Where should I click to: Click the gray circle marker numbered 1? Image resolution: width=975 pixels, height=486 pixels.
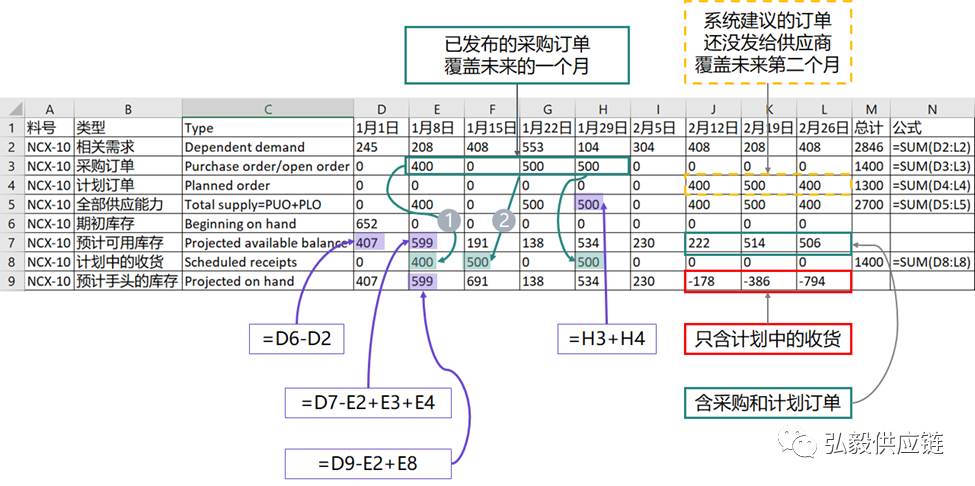tap(451, 219)
